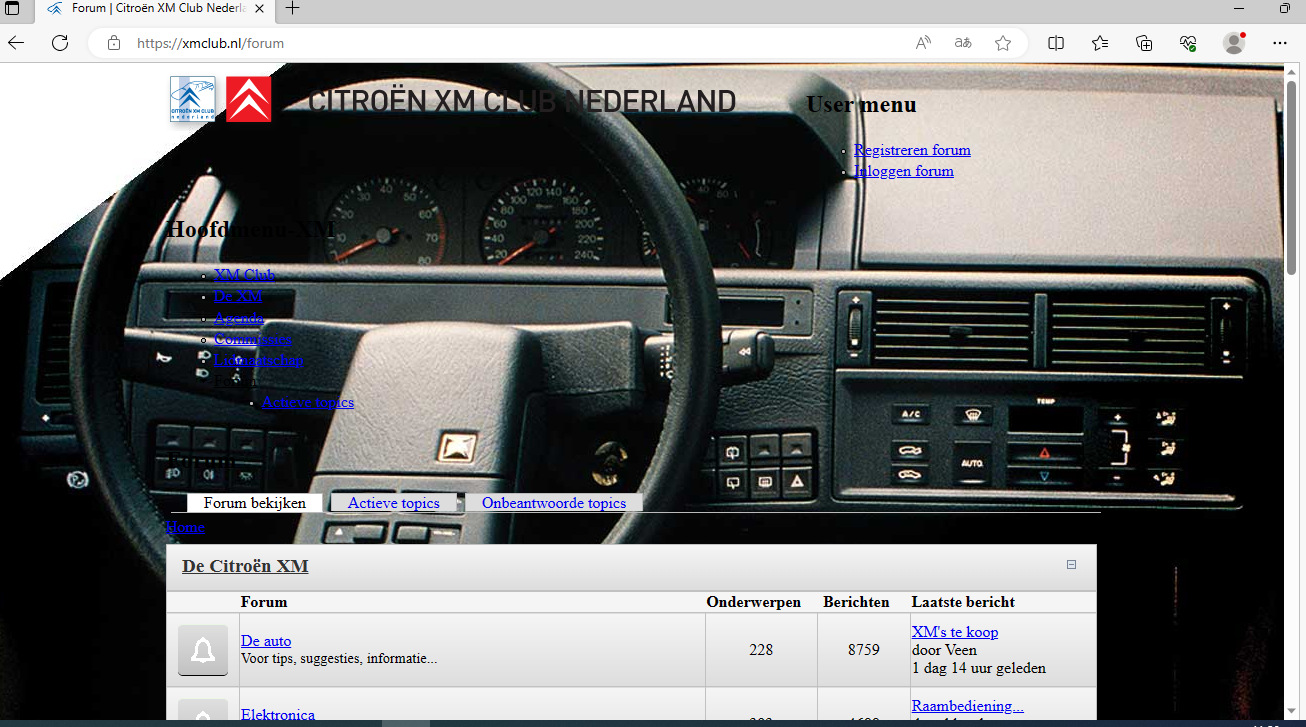Click the Laatste bericht column header

pyautogui.click(x=963, y=602)
